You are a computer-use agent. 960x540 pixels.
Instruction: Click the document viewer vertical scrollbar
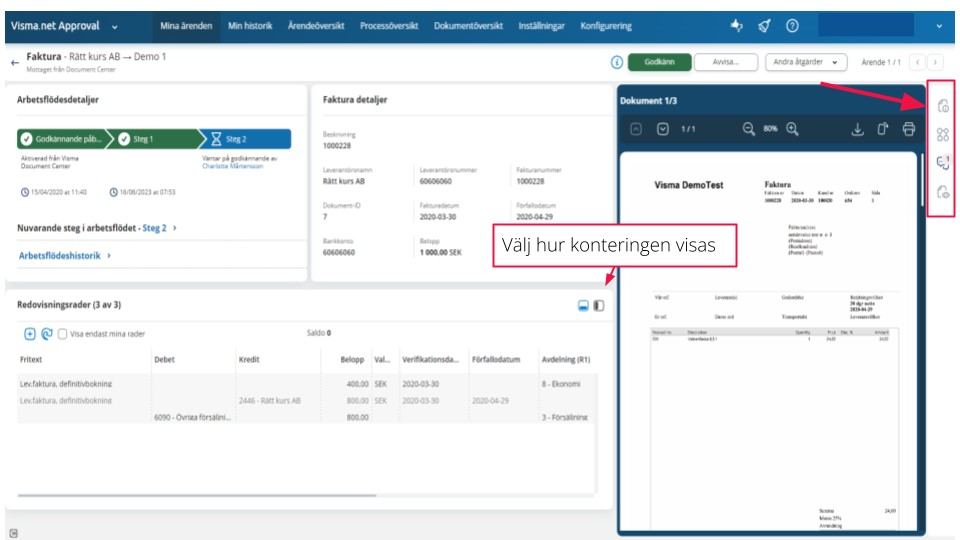pyautogui.click(x=921, y=179)
